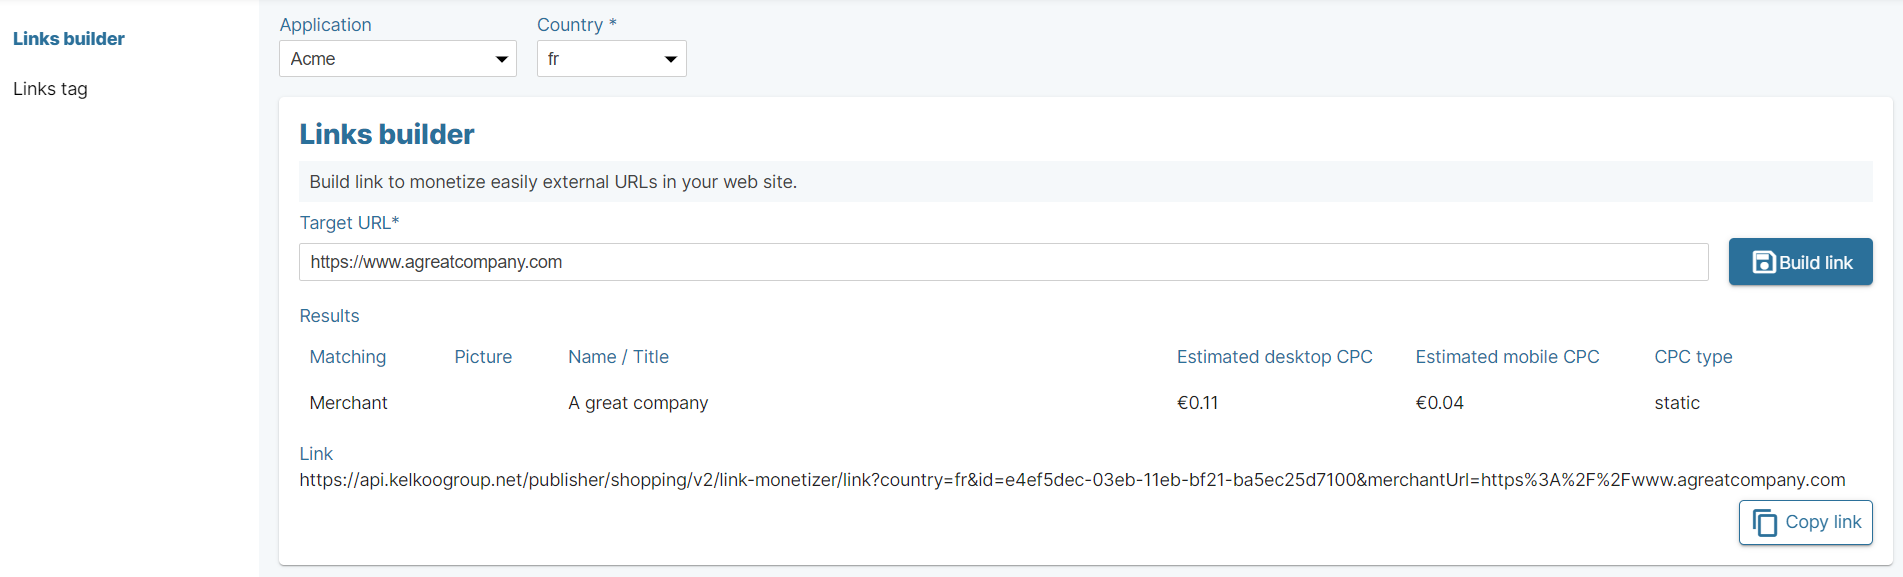Select the CPC type column header

pyautogui.click(x=1693, y=357)
